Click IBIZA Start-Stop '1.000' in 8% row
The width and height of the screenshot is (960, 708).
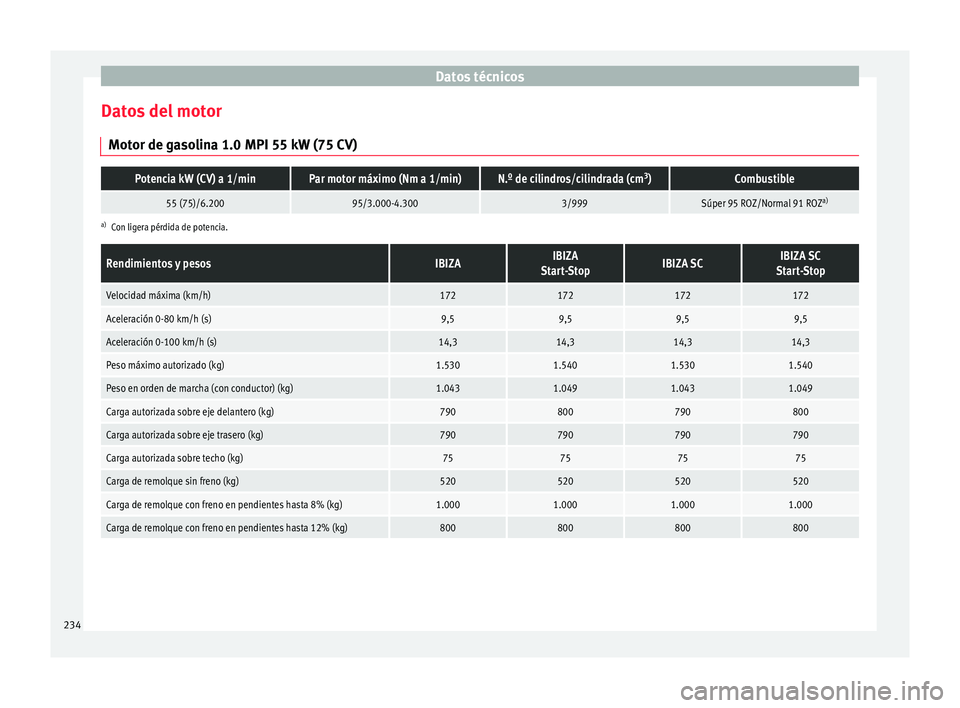565,505
